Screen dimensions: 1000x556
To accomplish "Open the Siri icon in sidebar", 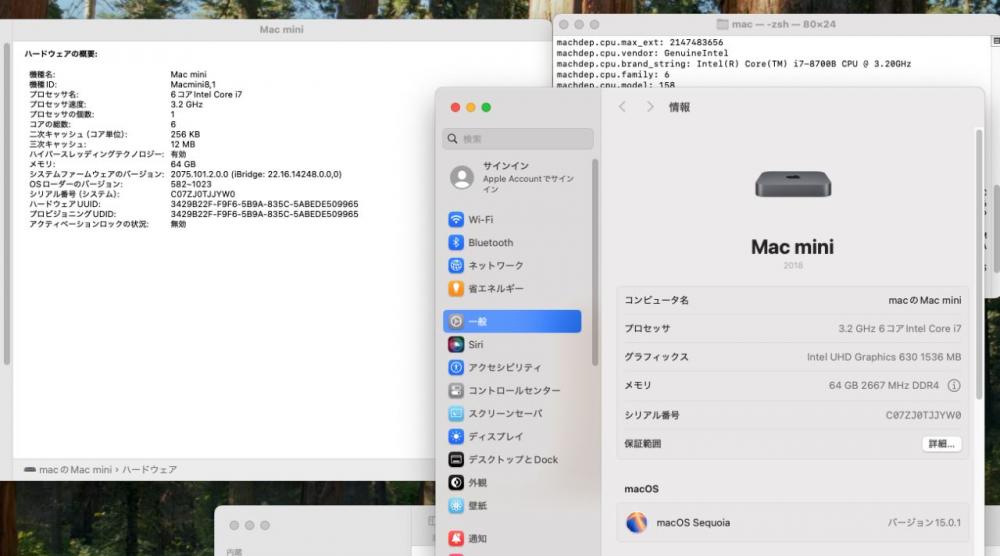I will click(455, 344).
